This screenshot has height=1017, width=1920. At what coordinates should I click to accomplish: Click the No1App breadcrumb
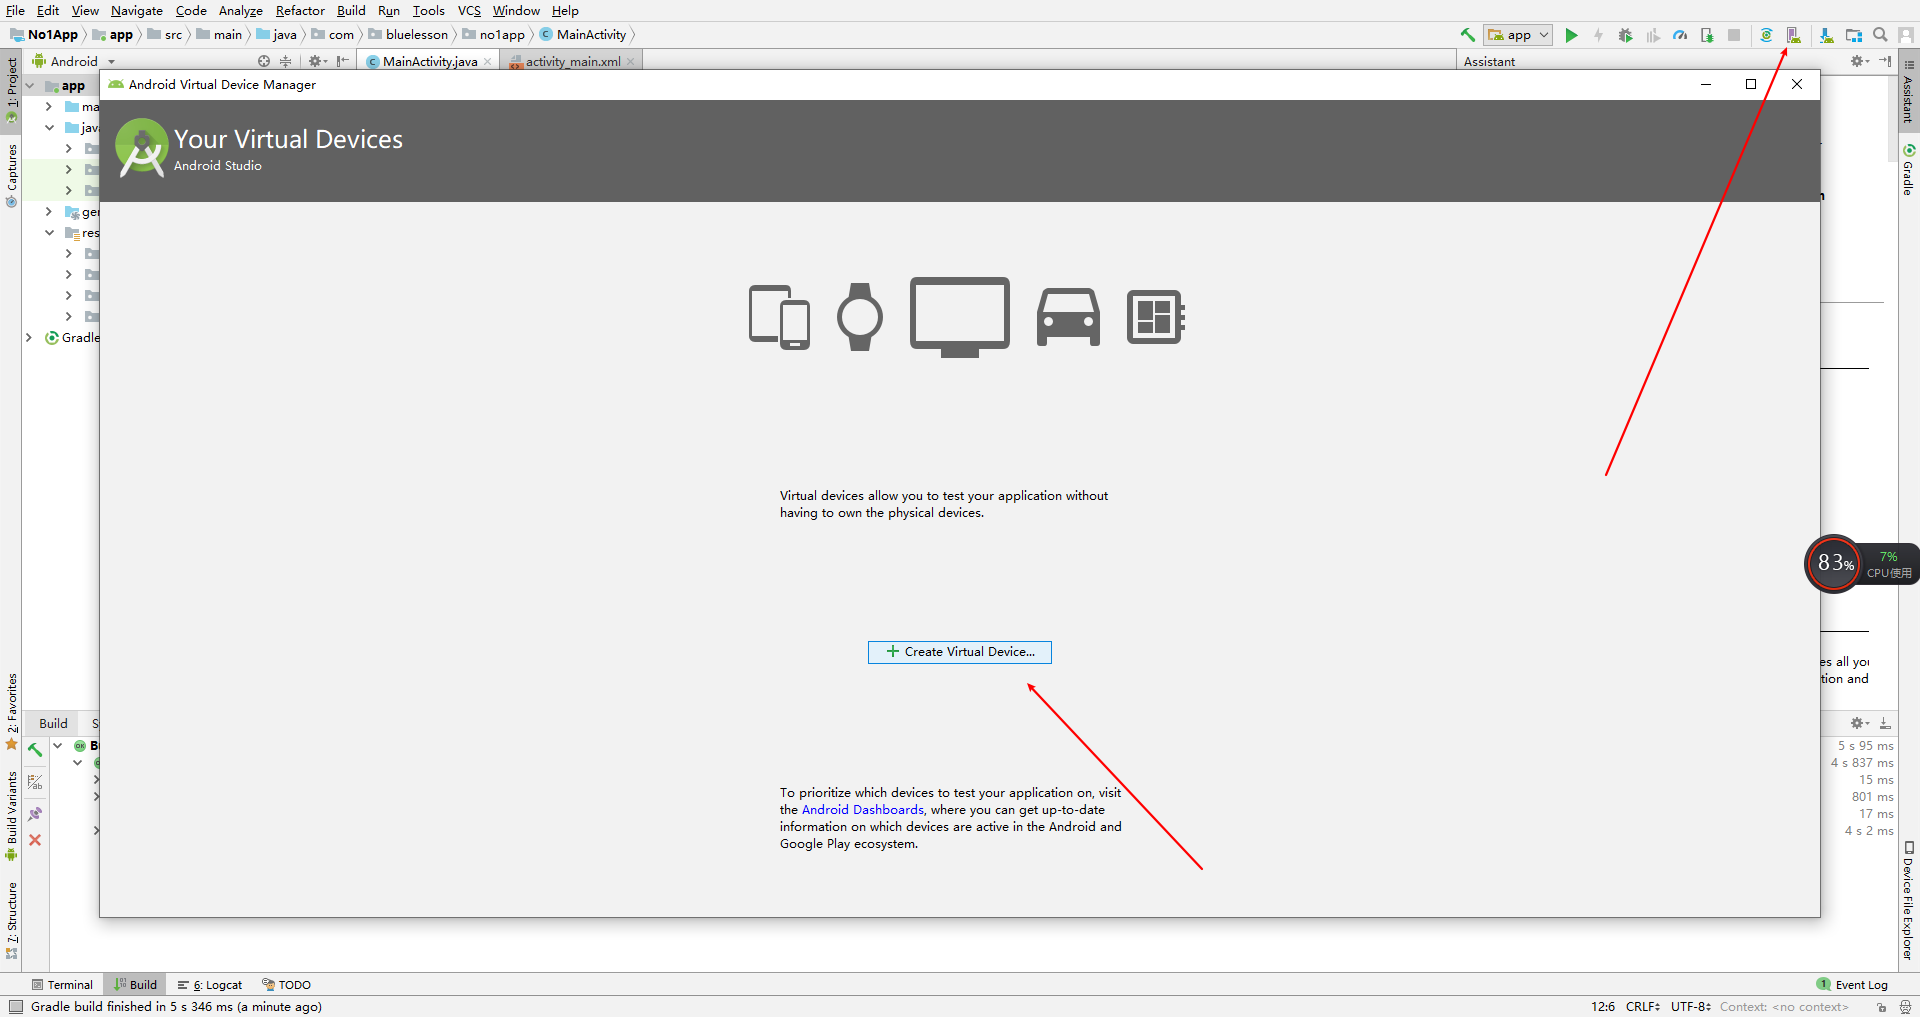tap(45, 35)
